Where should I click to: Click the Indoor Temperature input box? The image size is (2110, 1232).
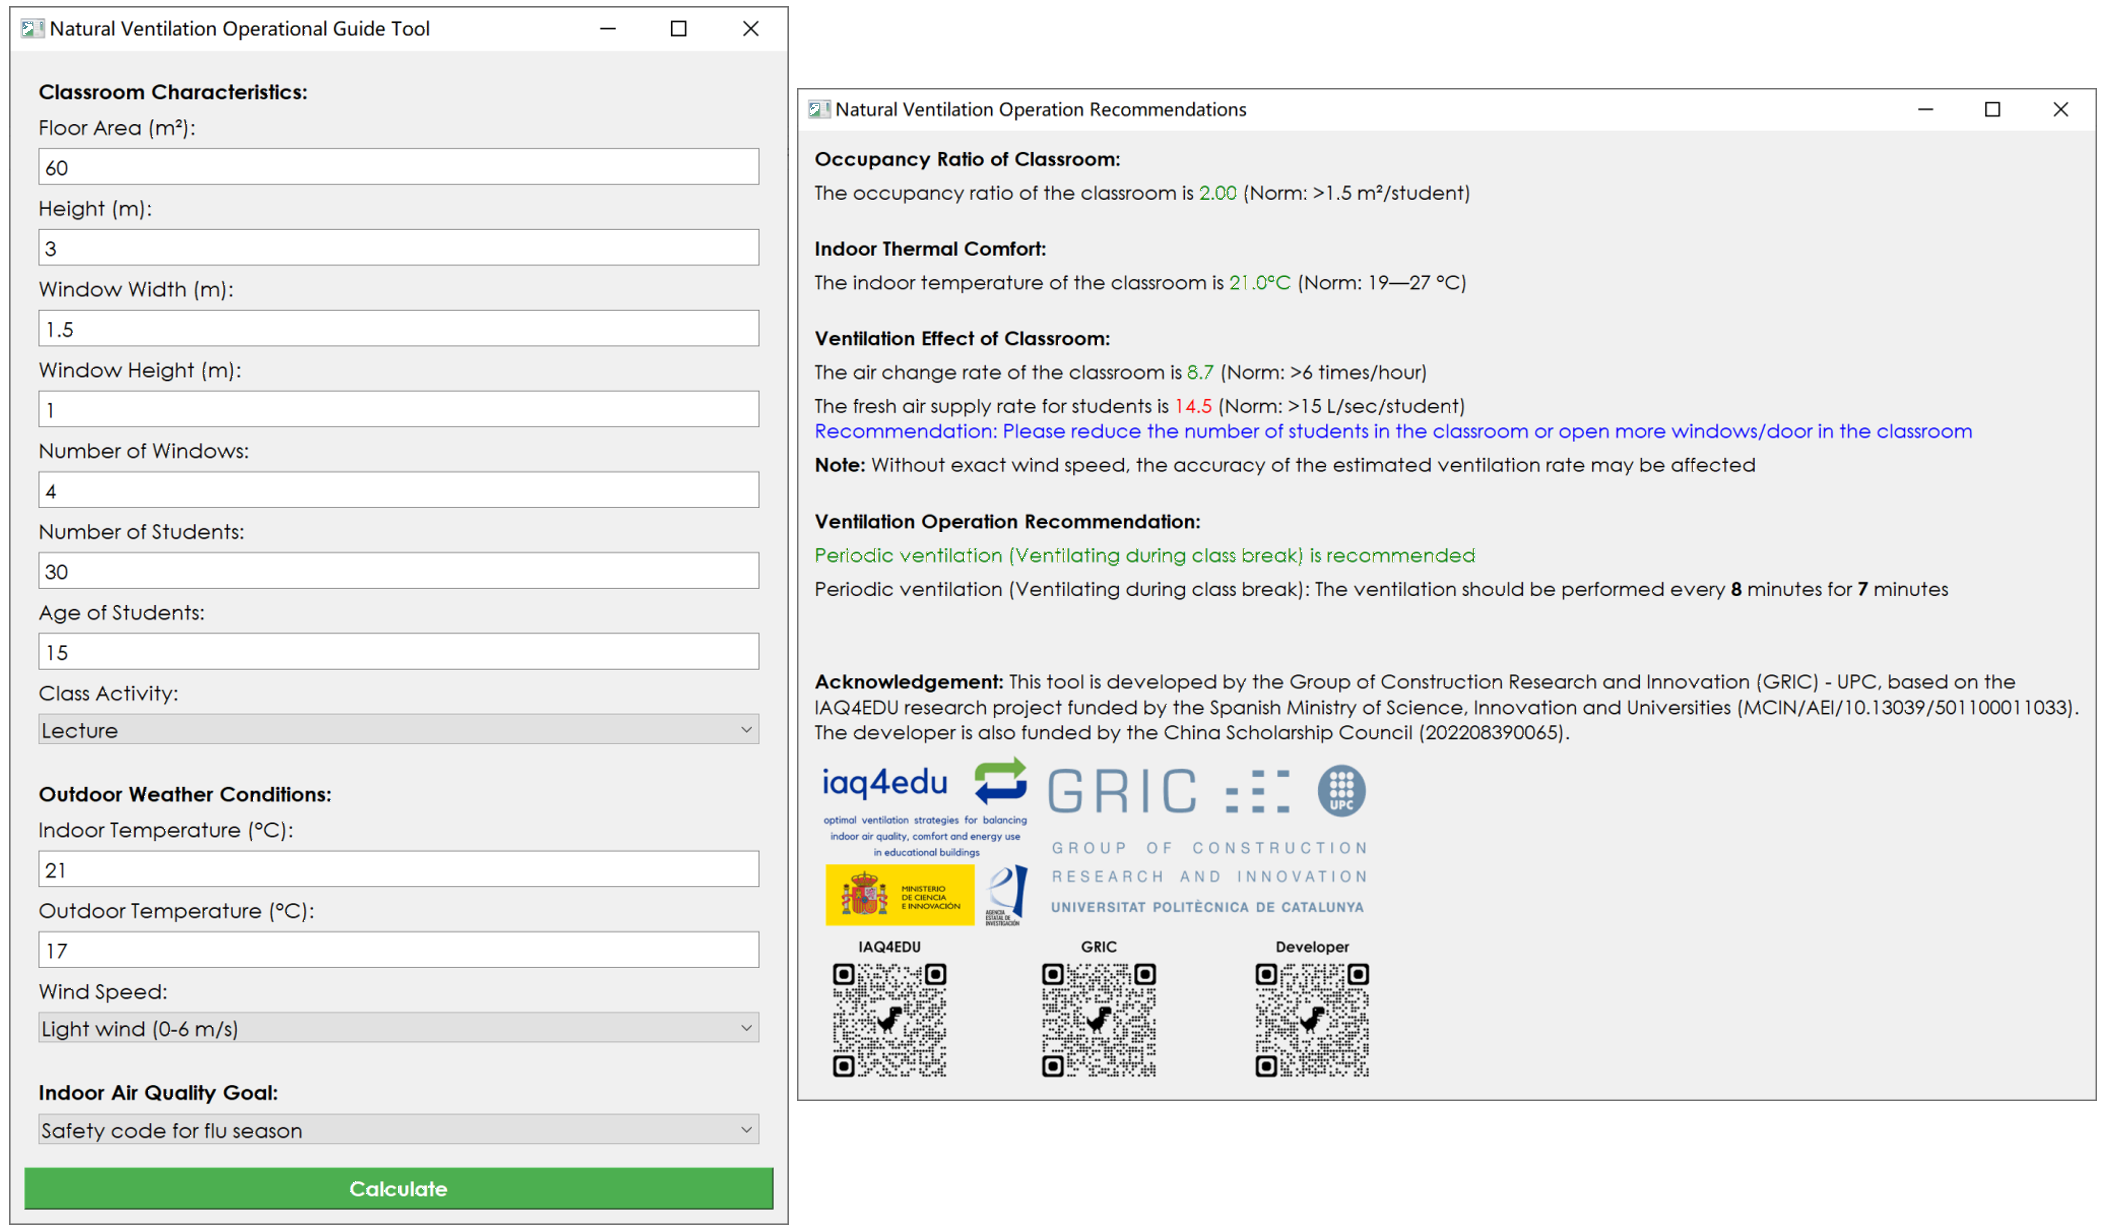click(x=397, y=869)
